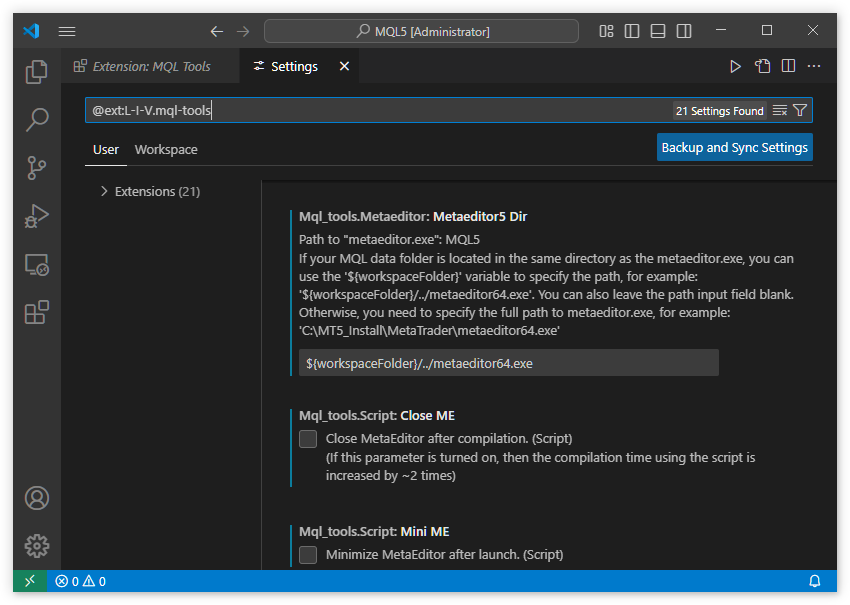Screen dimensions: 850x605
Task: Go back with the left arrow
Action: tap(217, 31)
